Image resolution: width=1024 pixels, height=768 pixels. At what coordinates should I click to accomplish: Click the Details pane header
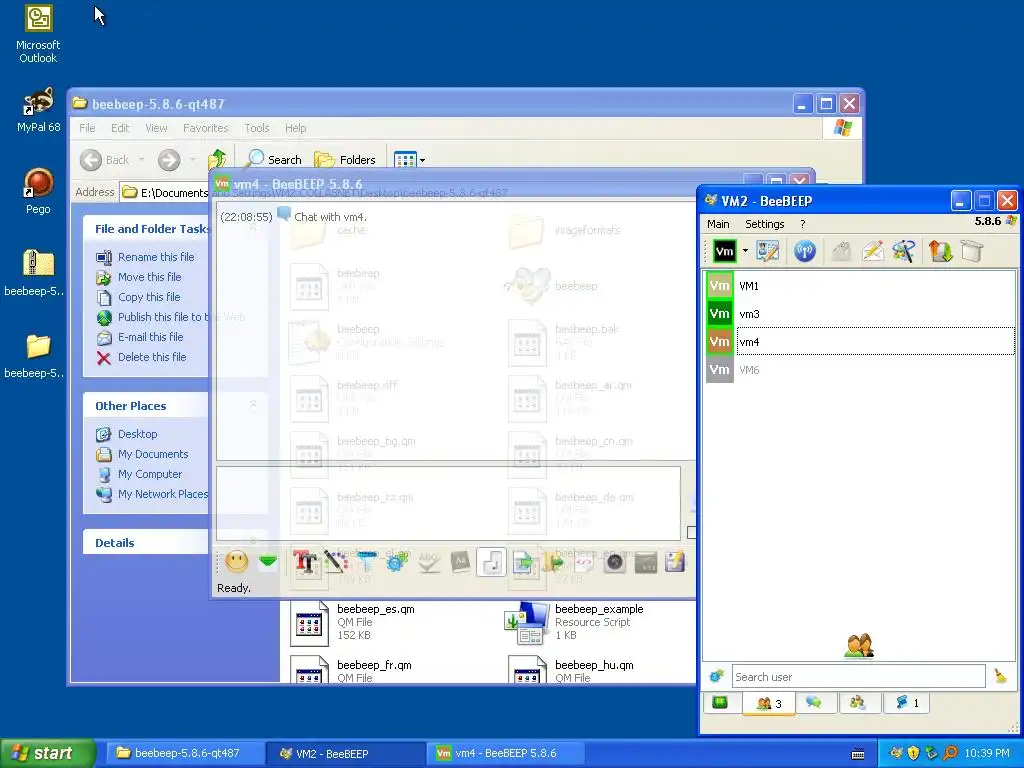click(146, 543)
